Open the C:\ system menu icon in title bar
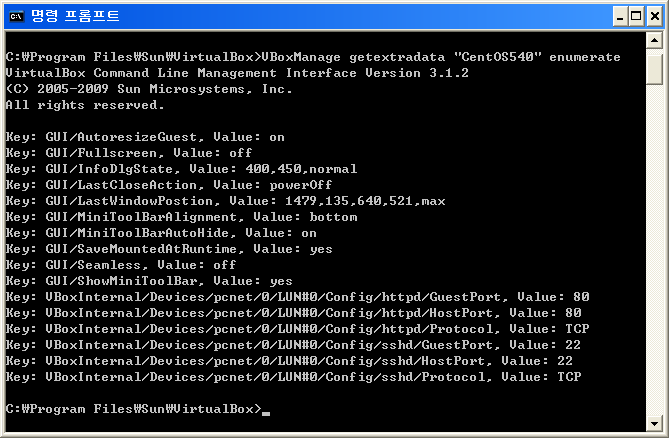Screen dimensions: 669x438 (x=17, y=16)
